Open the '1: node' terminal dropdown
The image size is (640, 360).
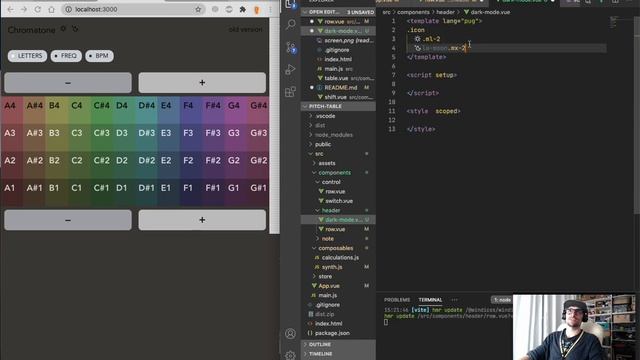(502, 300)
